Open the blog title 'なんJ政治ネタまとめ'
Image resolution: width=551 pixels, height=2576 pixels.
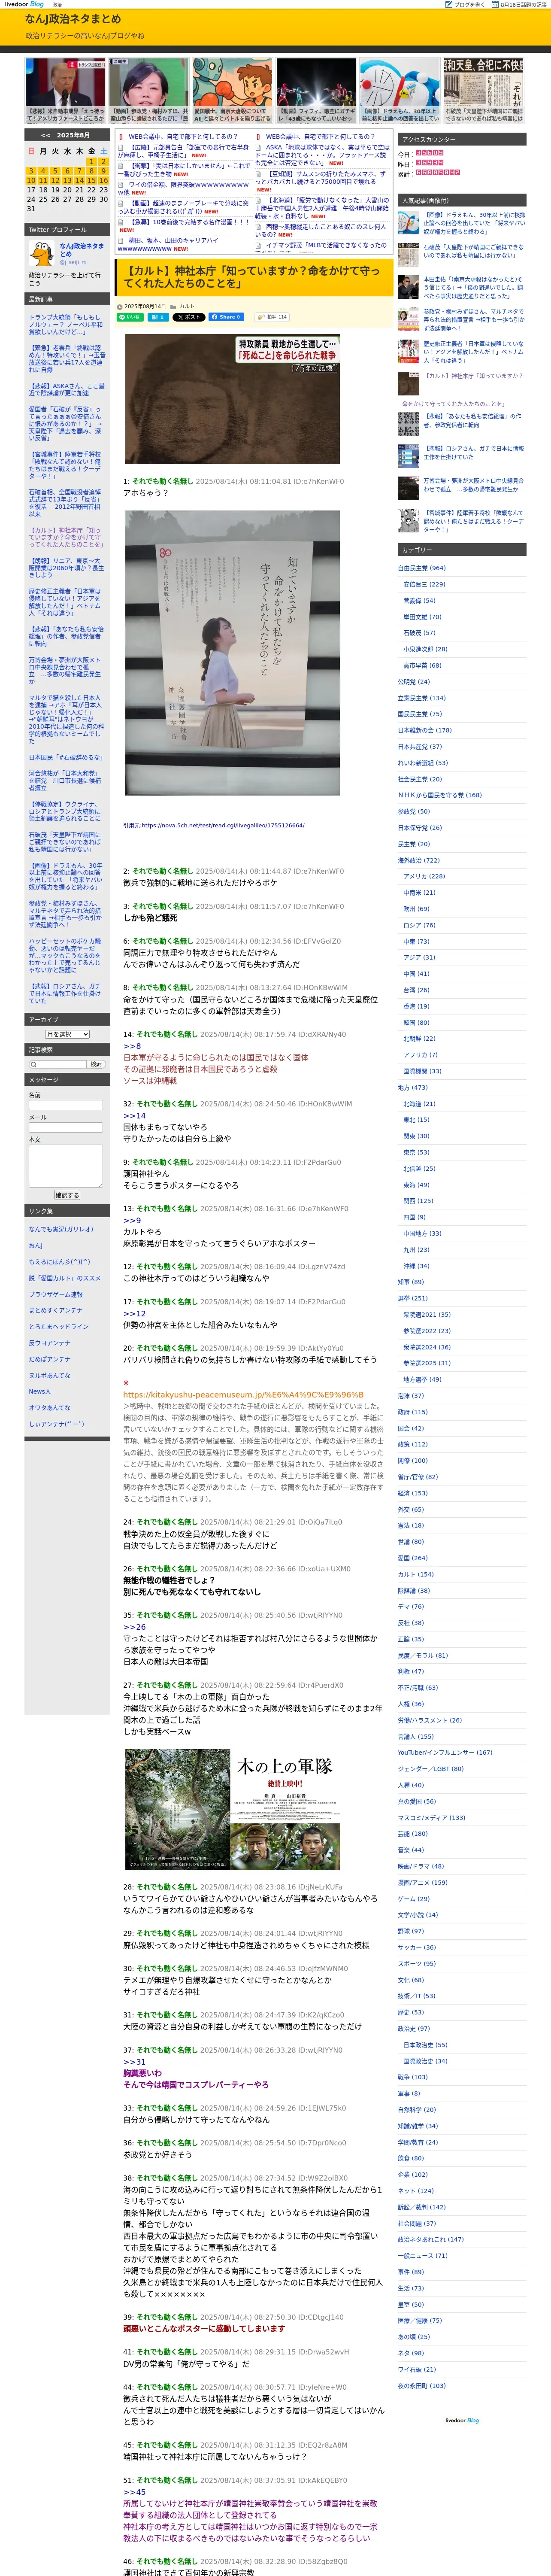[73, 19]
